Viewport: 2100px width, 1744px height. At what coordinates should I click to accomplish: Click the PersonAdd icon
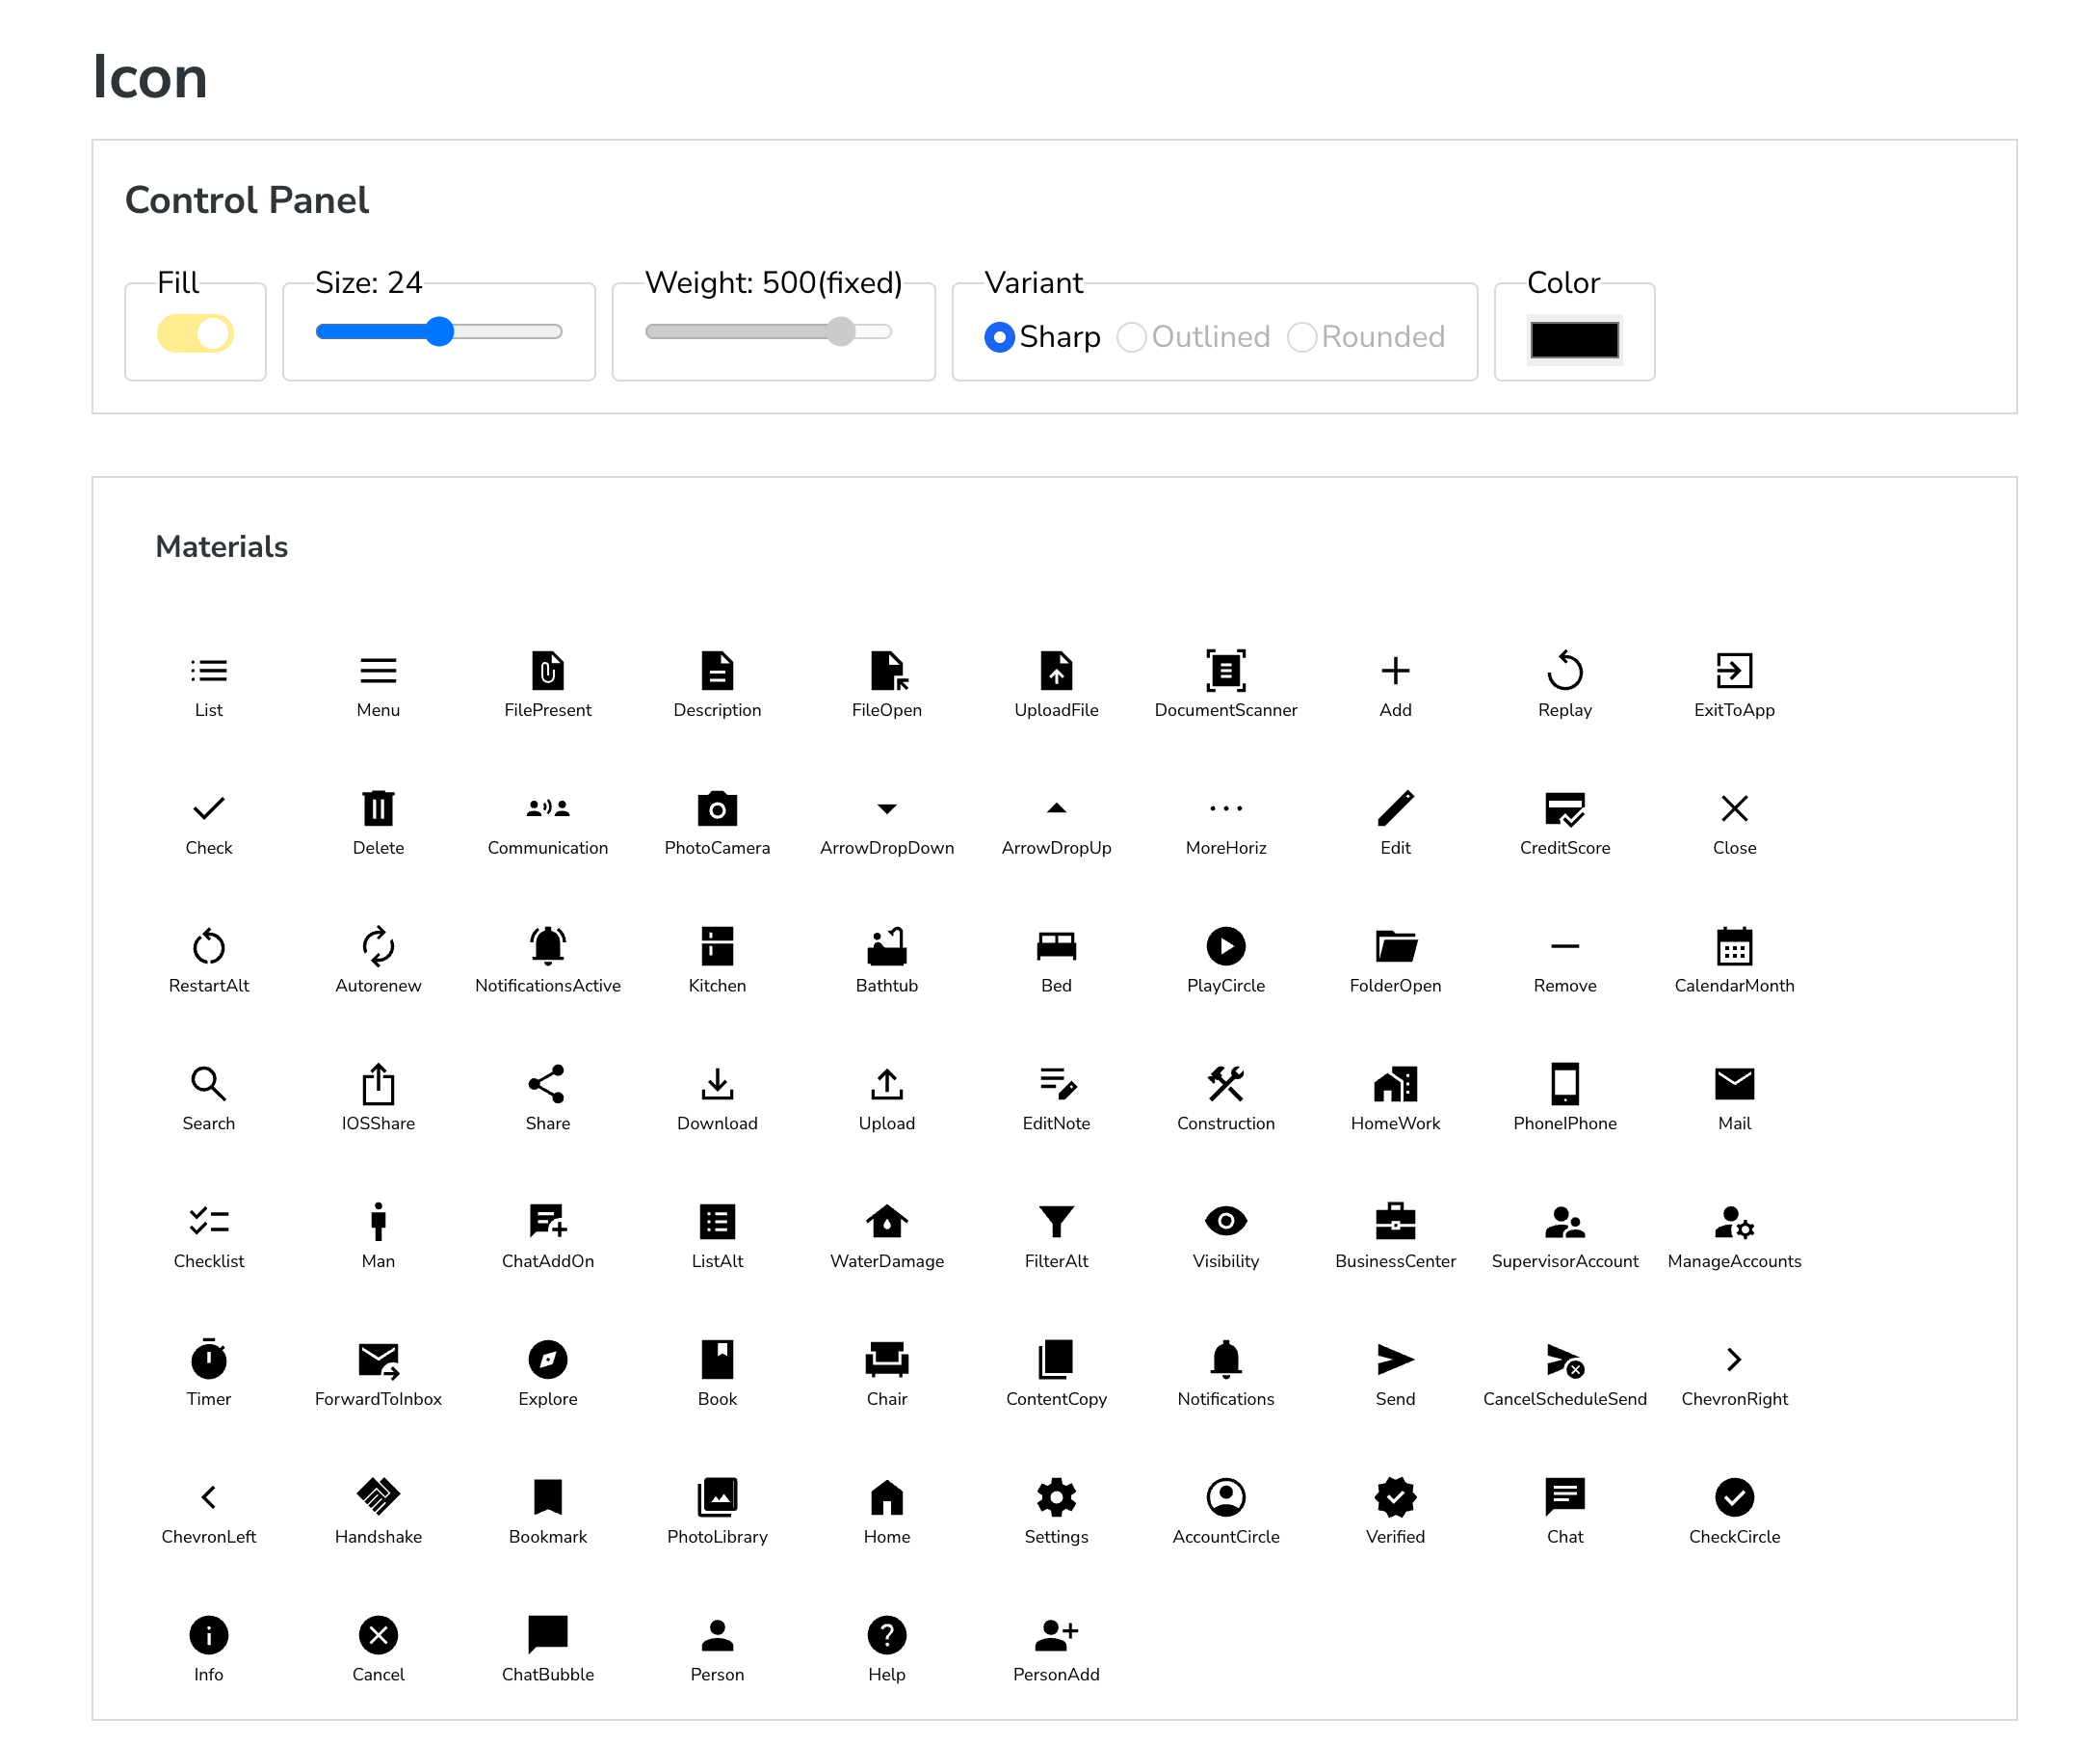tap(1056, 1634)
